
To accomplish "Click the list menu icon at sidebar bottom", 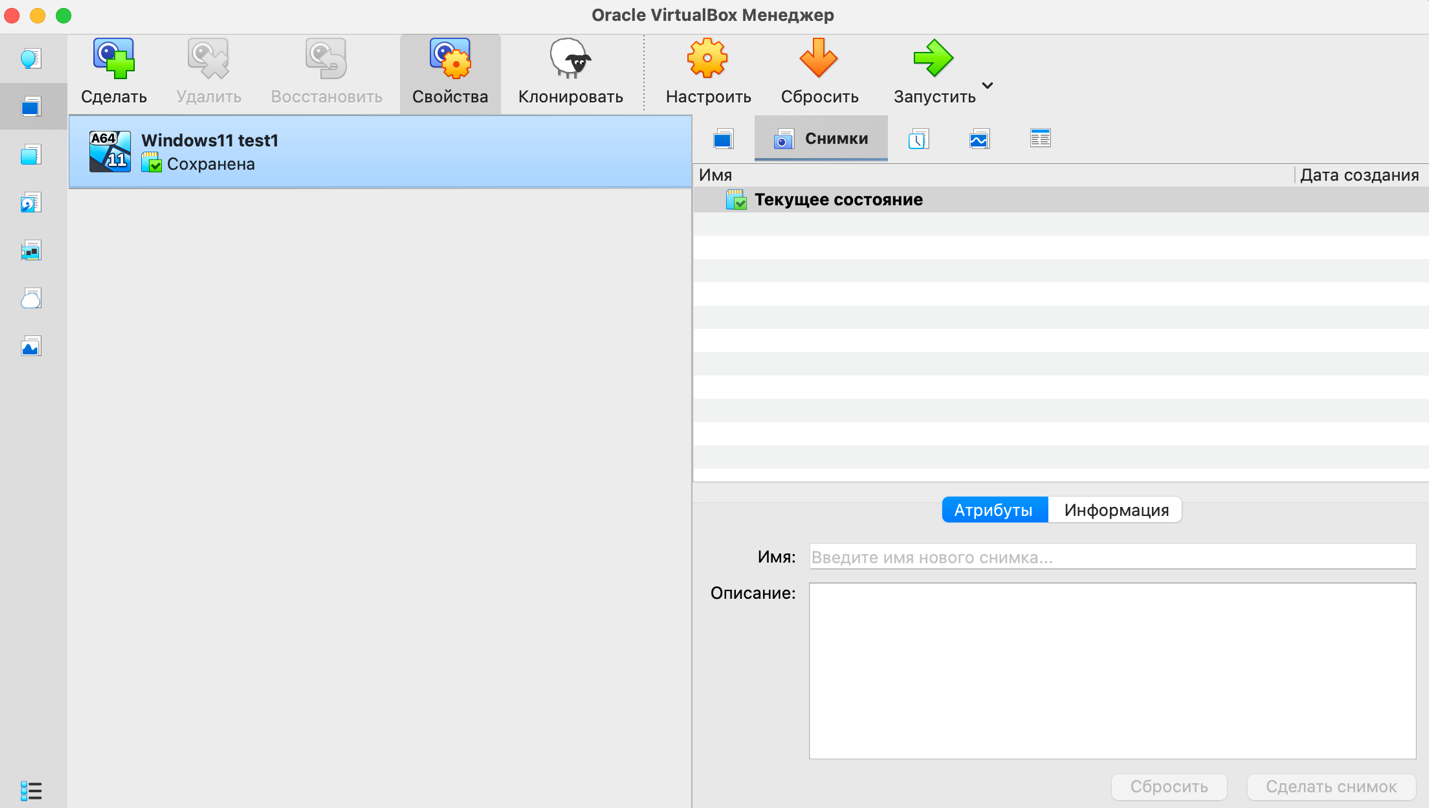I will (x=31, y=791).
